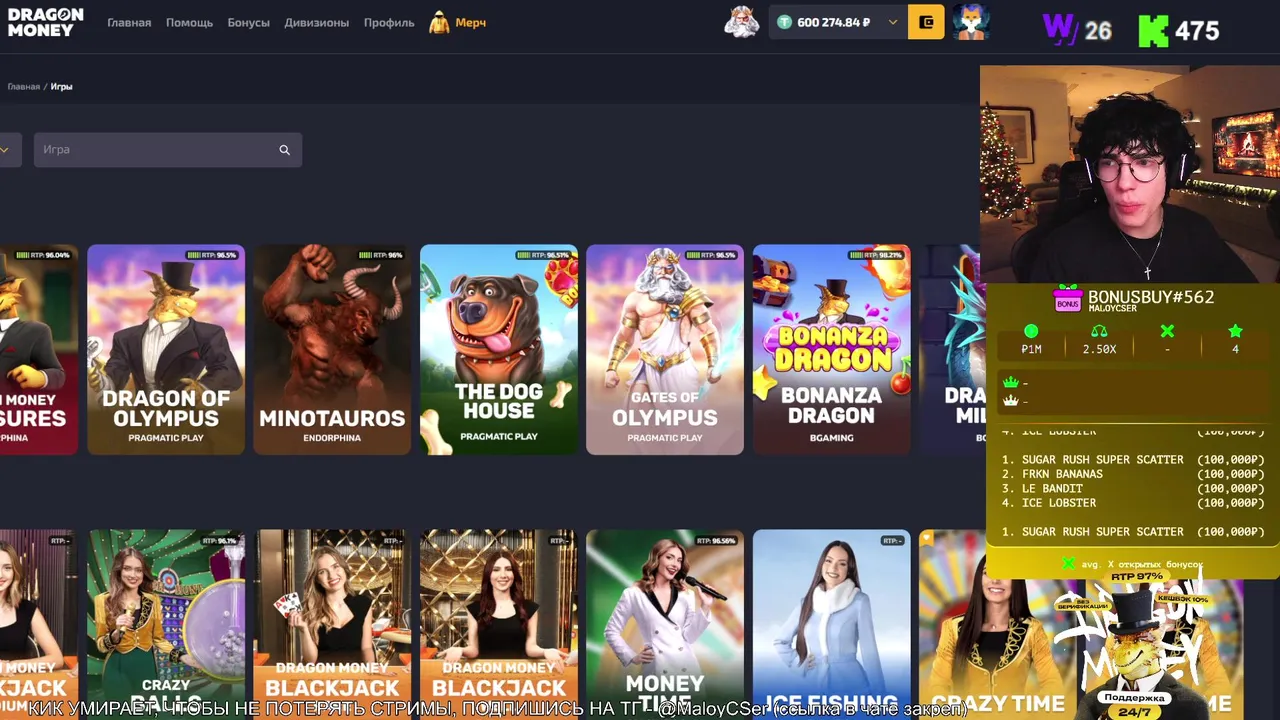Expand the filter dropdown left of search
The height and width of the screenshot is (720, 1280).
(x=6, y=150)
